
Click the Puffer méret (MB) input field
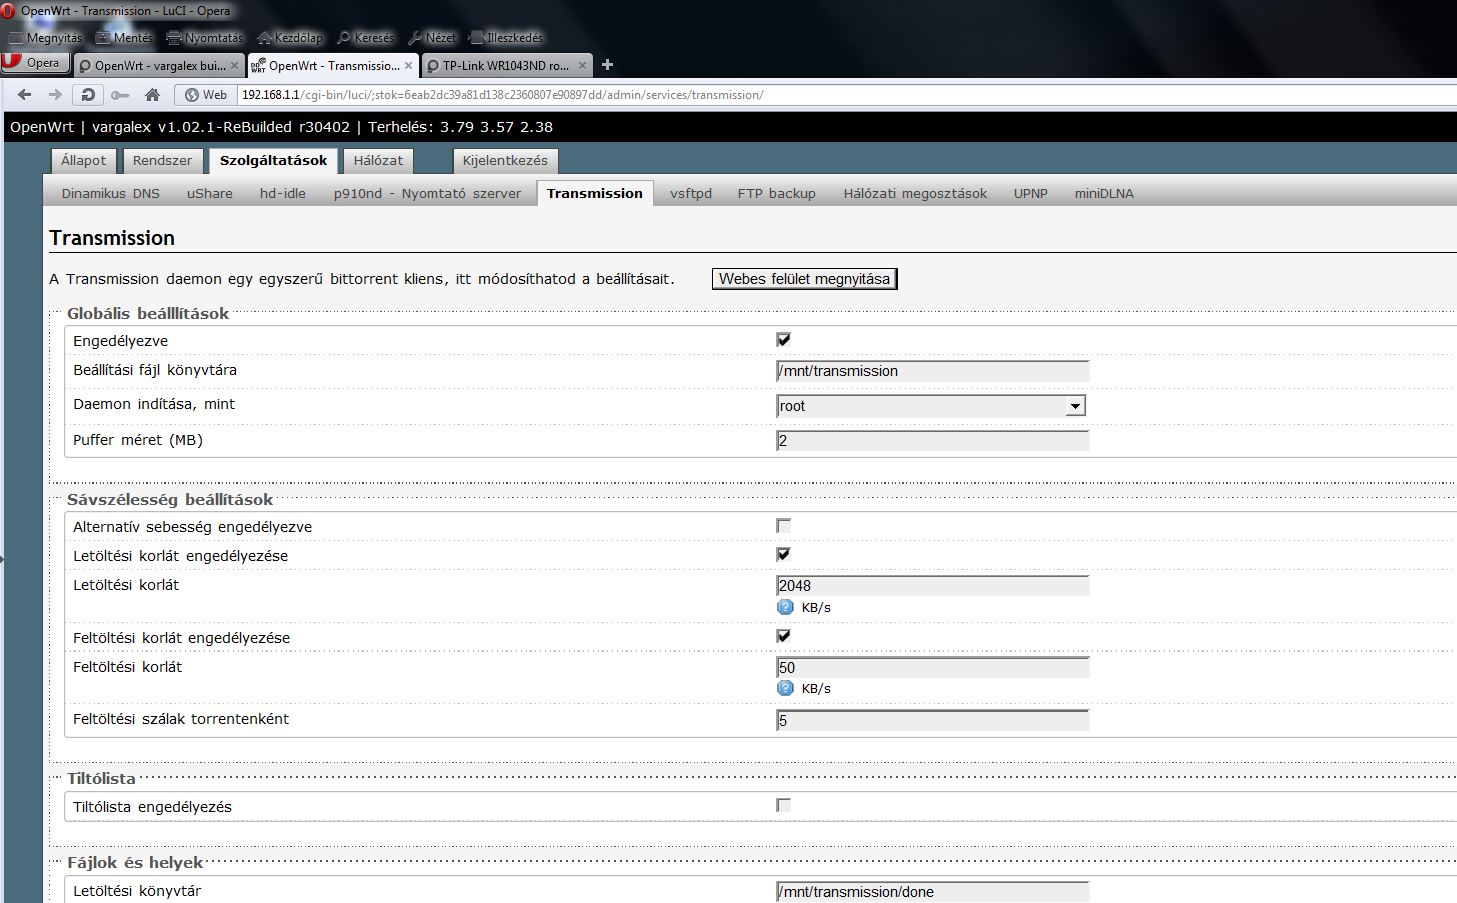click(x=932, y=441)
